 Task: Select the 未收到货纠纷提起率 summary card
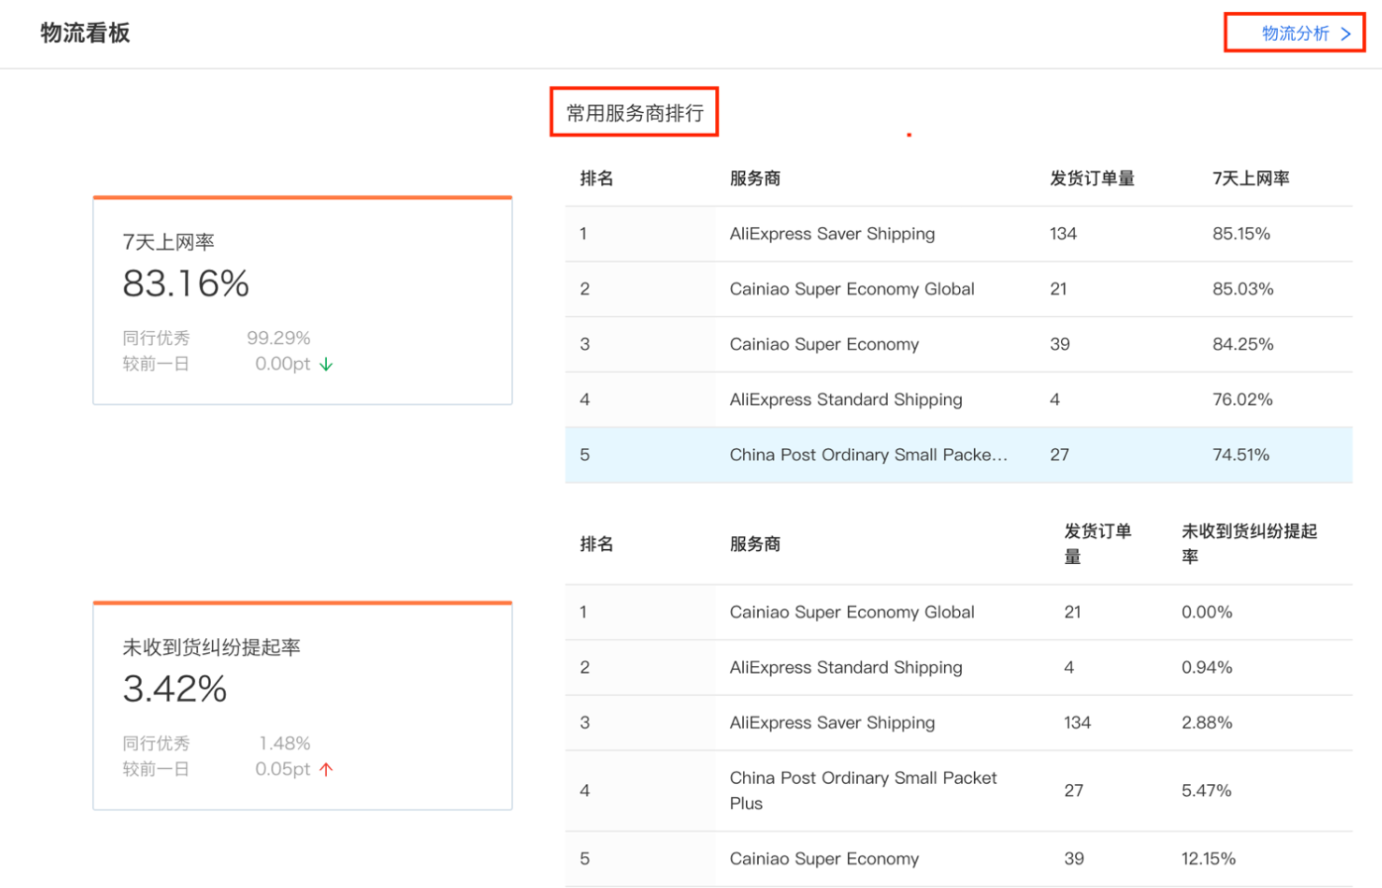pyautogui.click(x=302, y=706)
